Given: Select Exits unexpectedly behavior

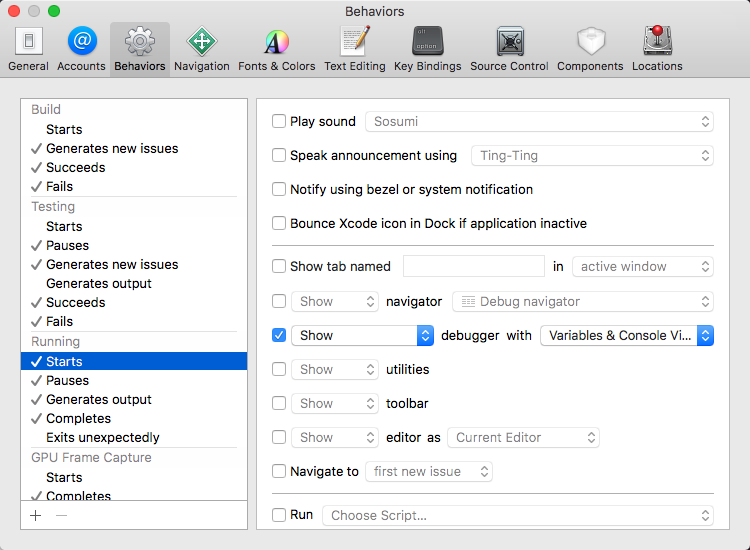Looking at the screenshot, I should coord(134,438).
